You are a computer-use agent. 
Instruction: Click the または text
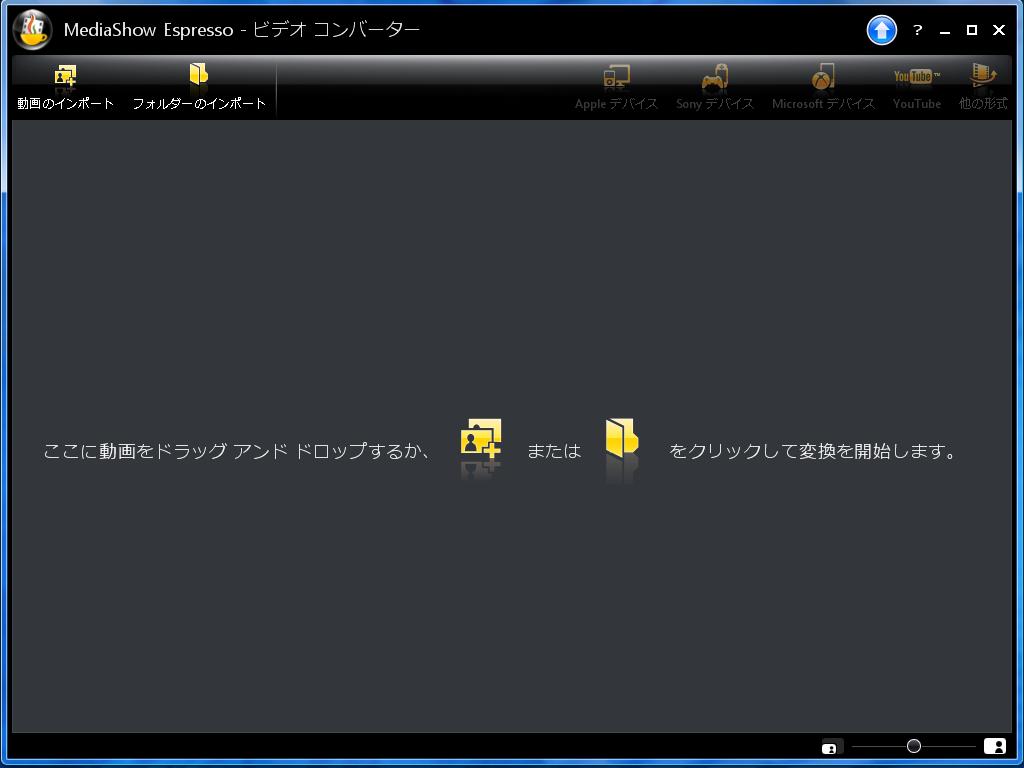(x=554, y=451)
